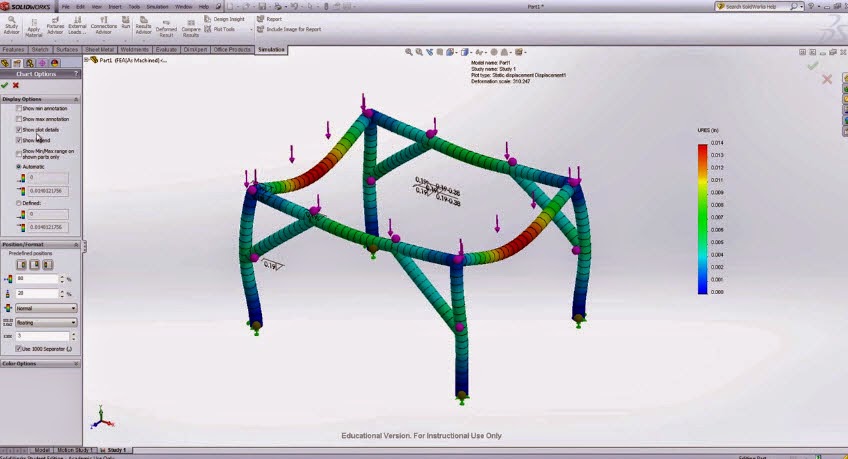Collapse the Display Options section
Image resolution: width=848 pixels, height=459 pixels.
[x=76, y=99]
